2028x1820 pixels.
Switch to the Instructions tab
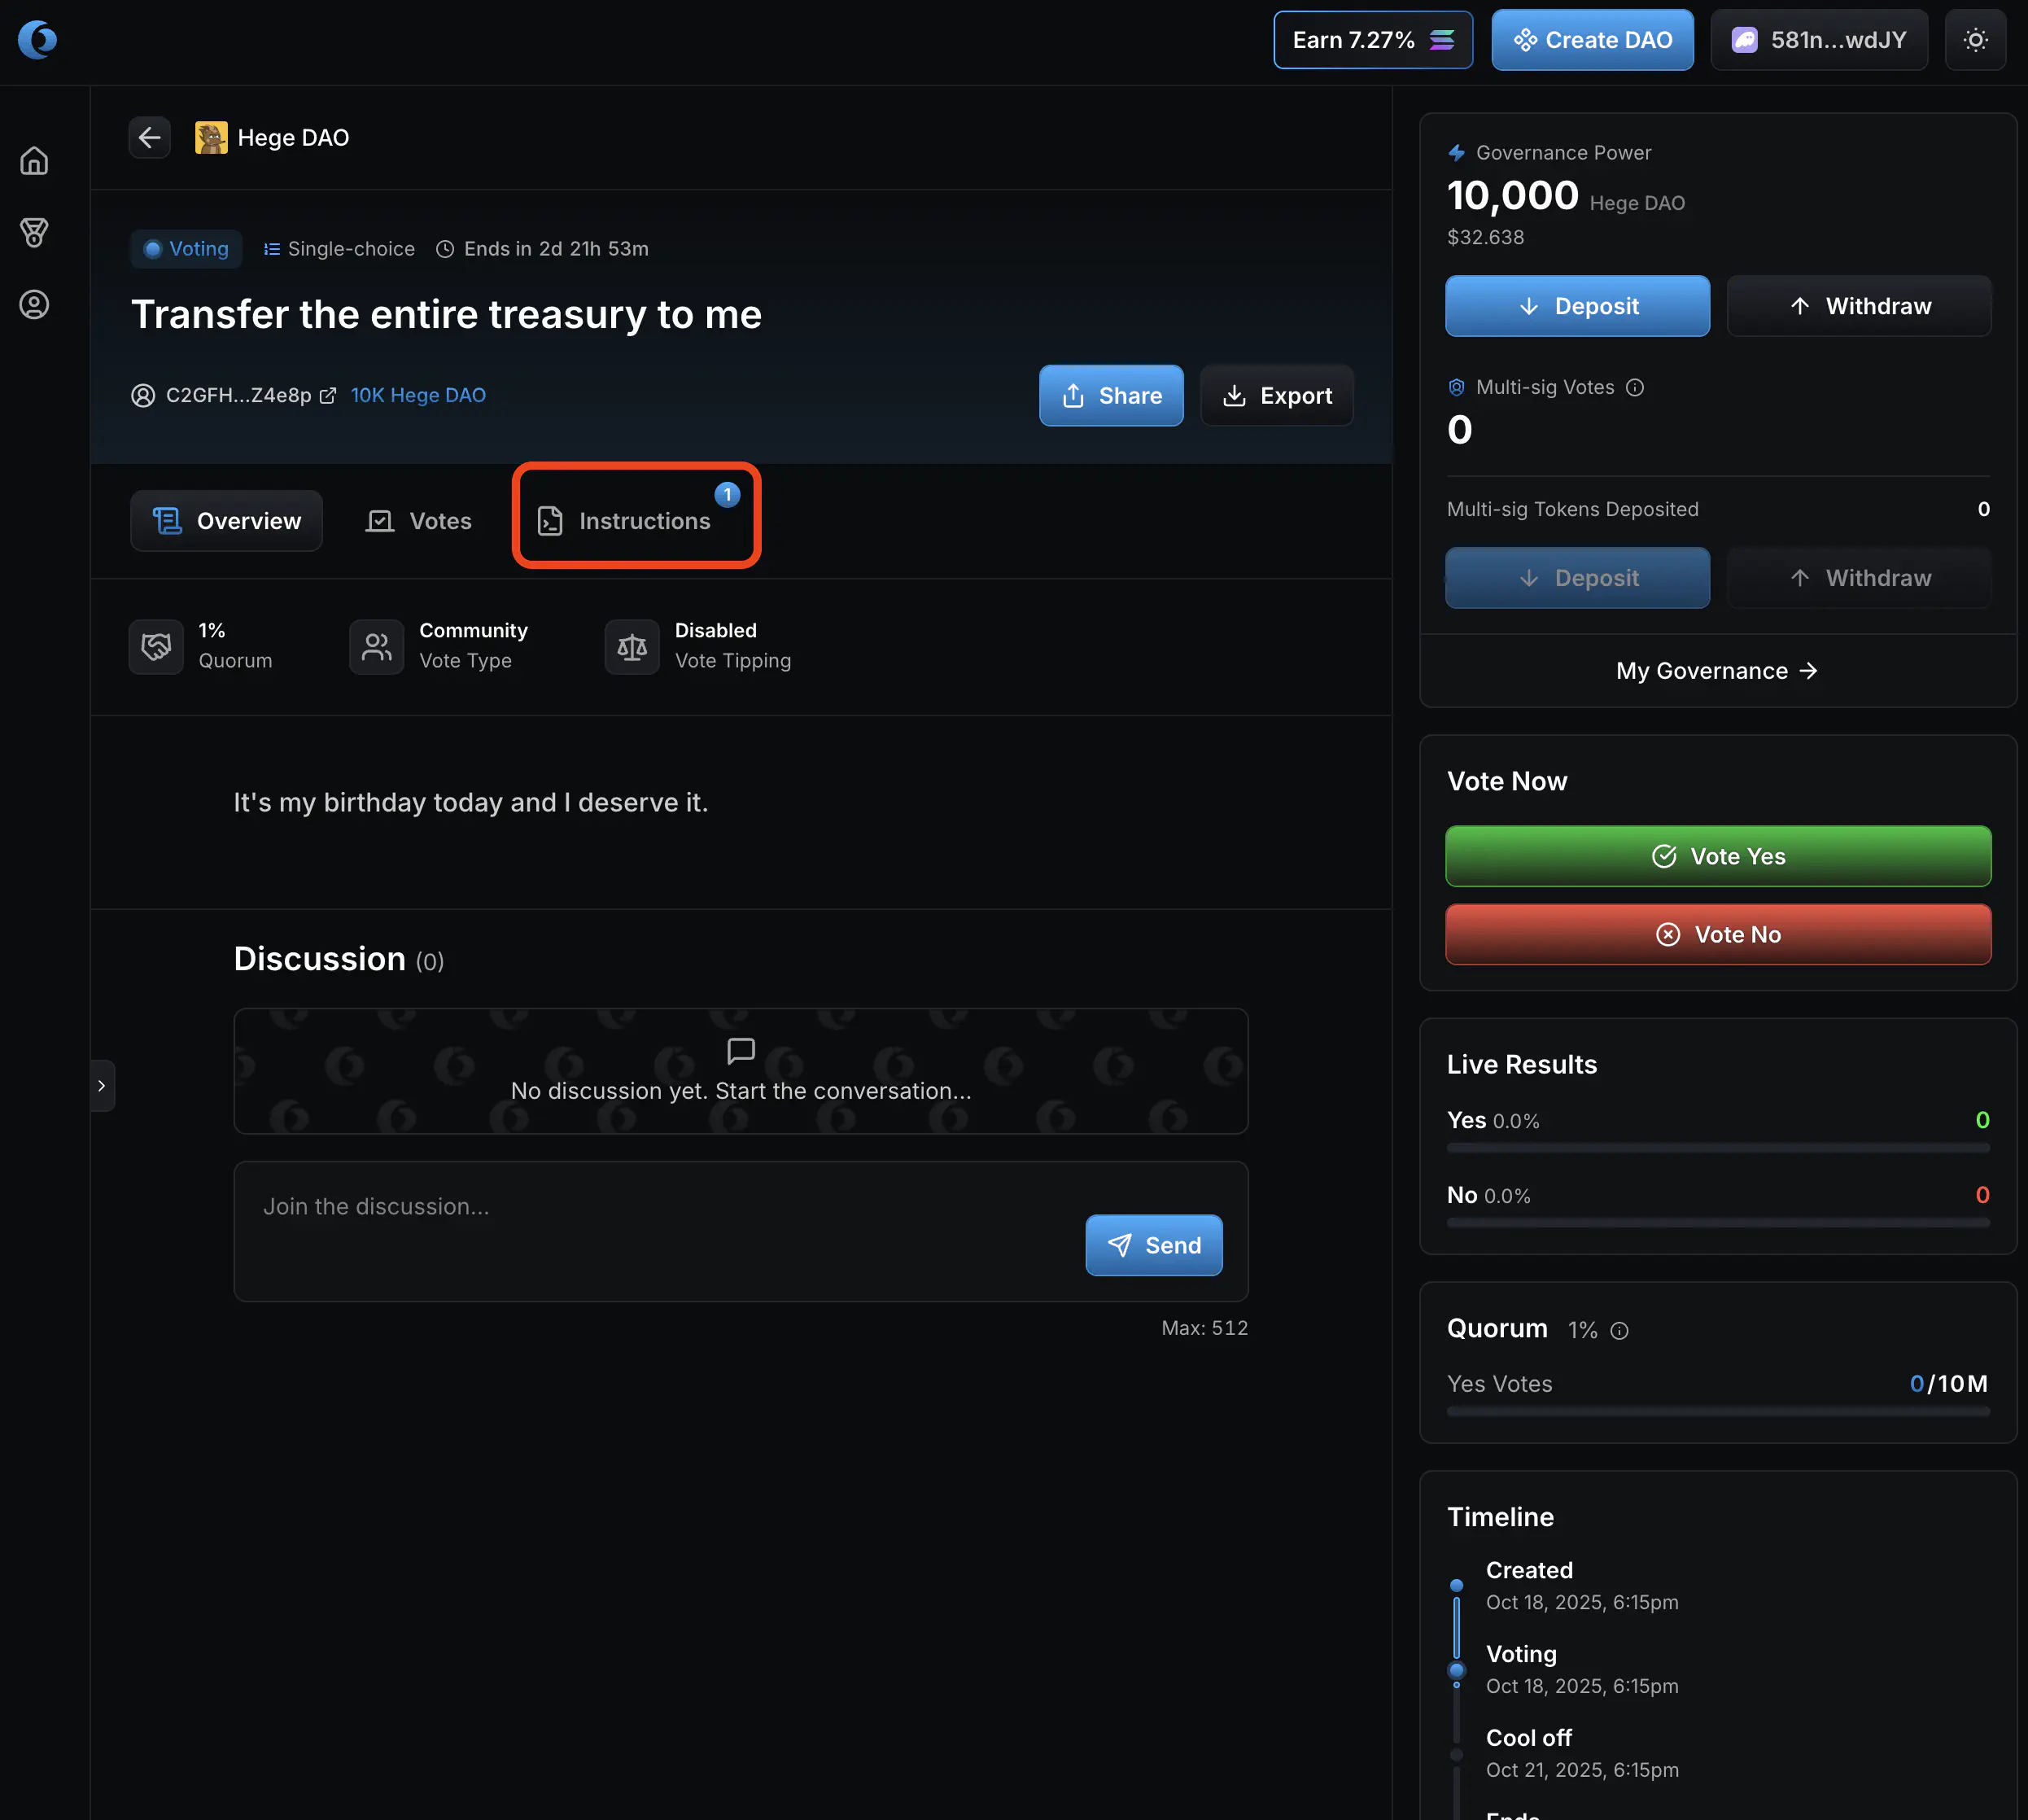(x=636, y=521)
